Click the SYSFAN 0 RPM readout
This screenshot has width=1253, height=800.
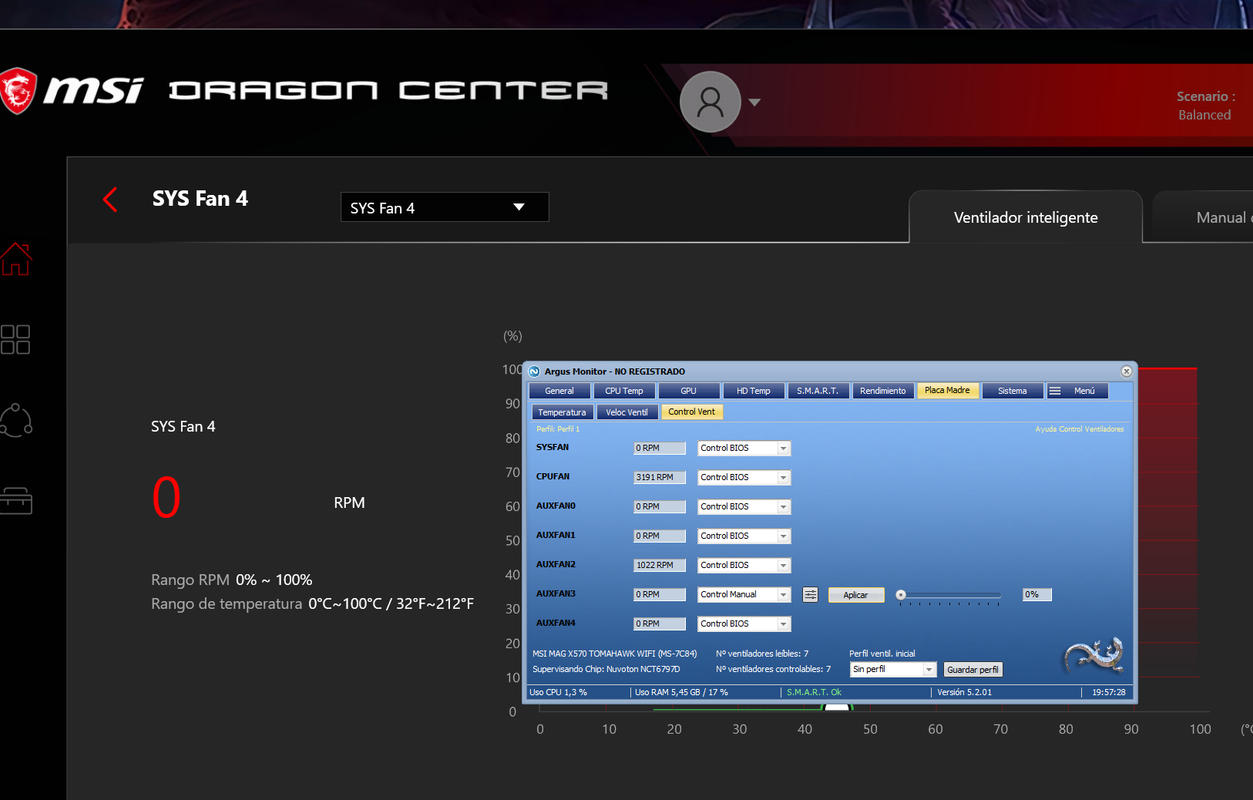pyautogui.click(x=660, y=448)
